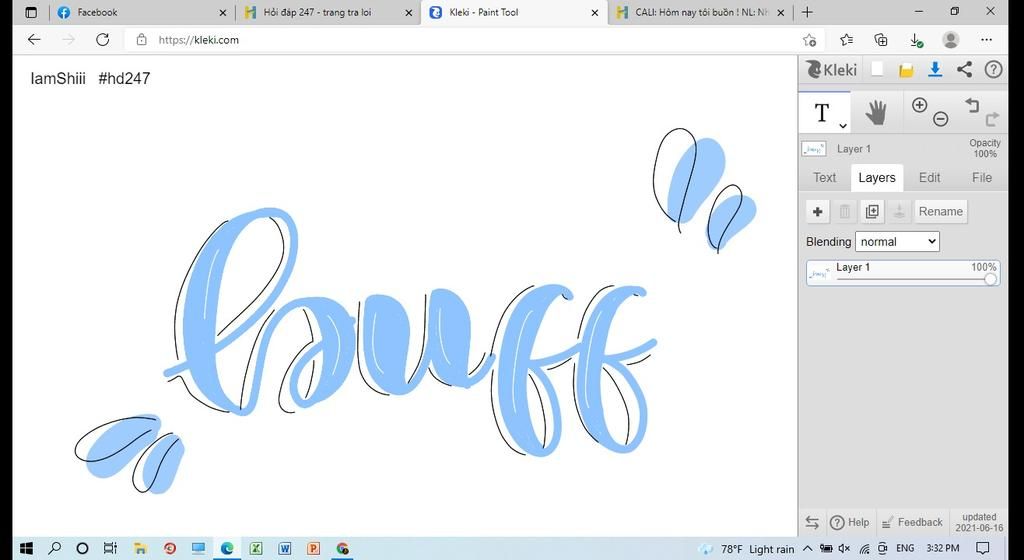Reload the Kleki page
Screen dimensions: 1024x560
click(x=103, y=40)
